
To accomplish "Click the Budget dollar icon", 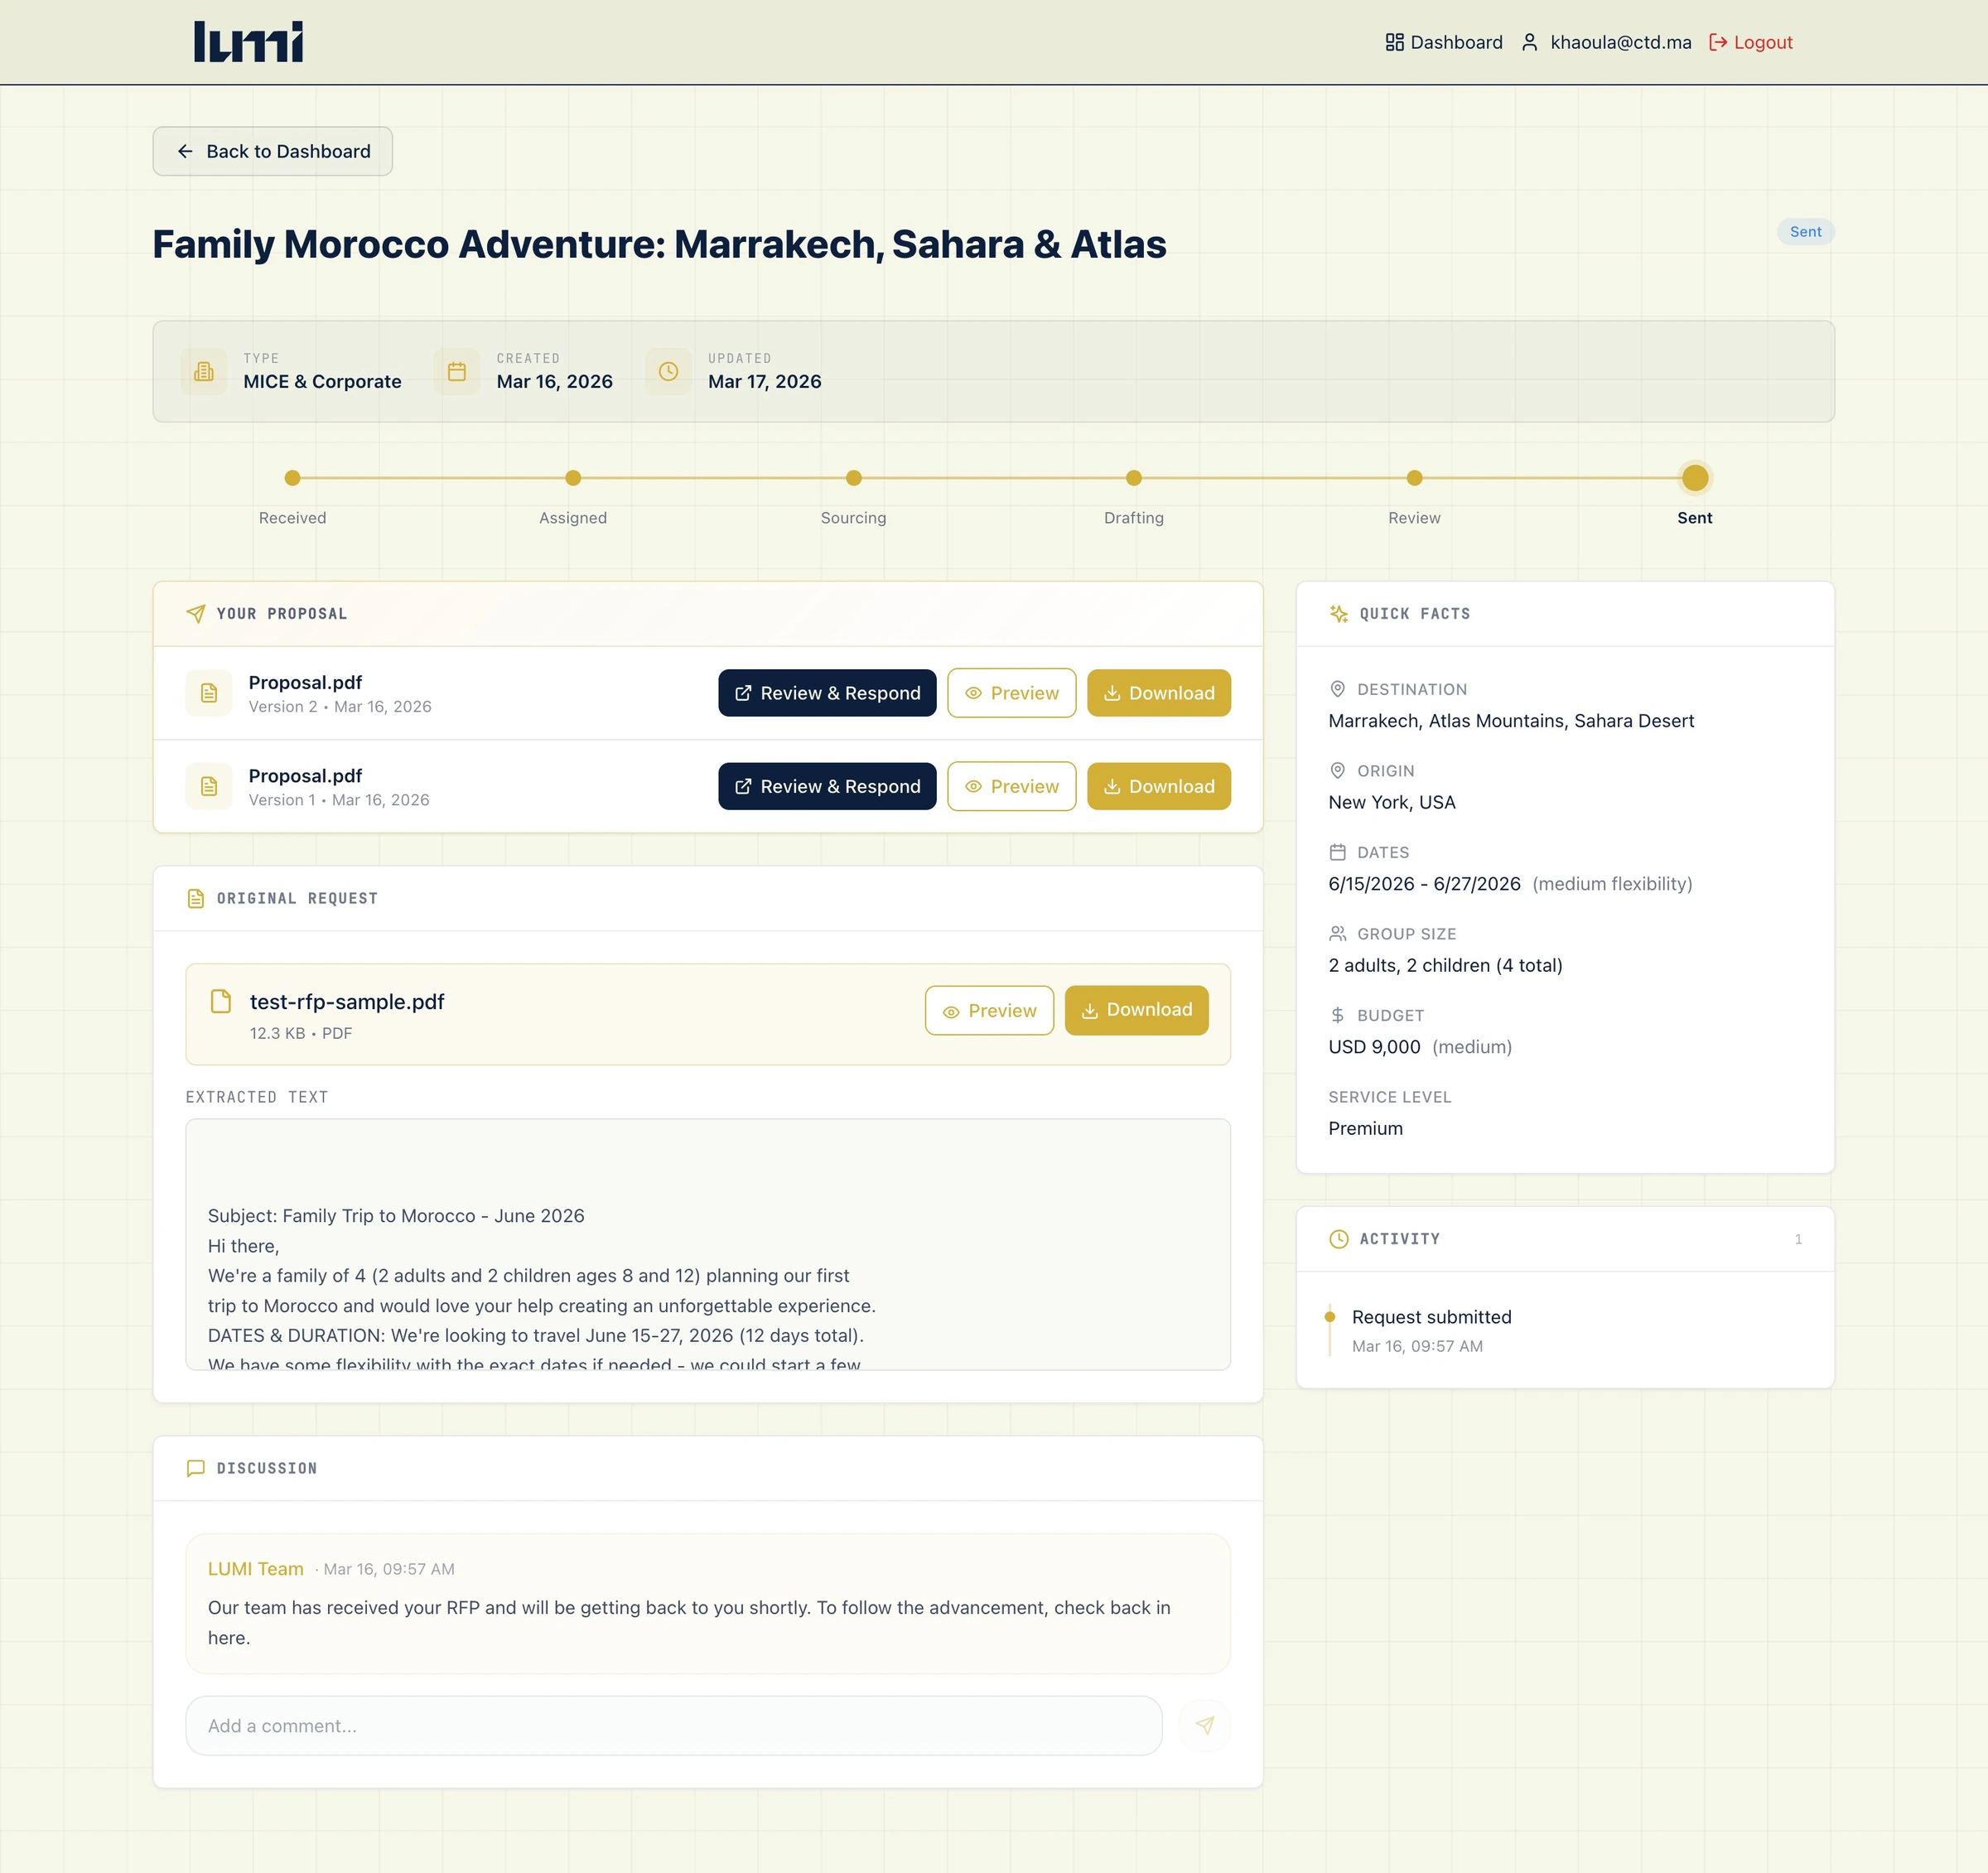I will tap(1337, 1015).
